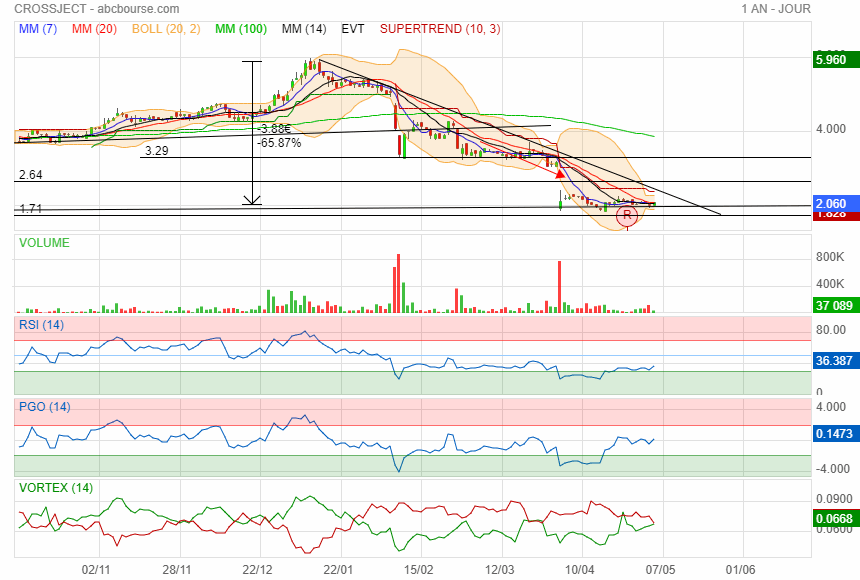Click the EVT legend label
860x580 pixels.
click(353, 29)
